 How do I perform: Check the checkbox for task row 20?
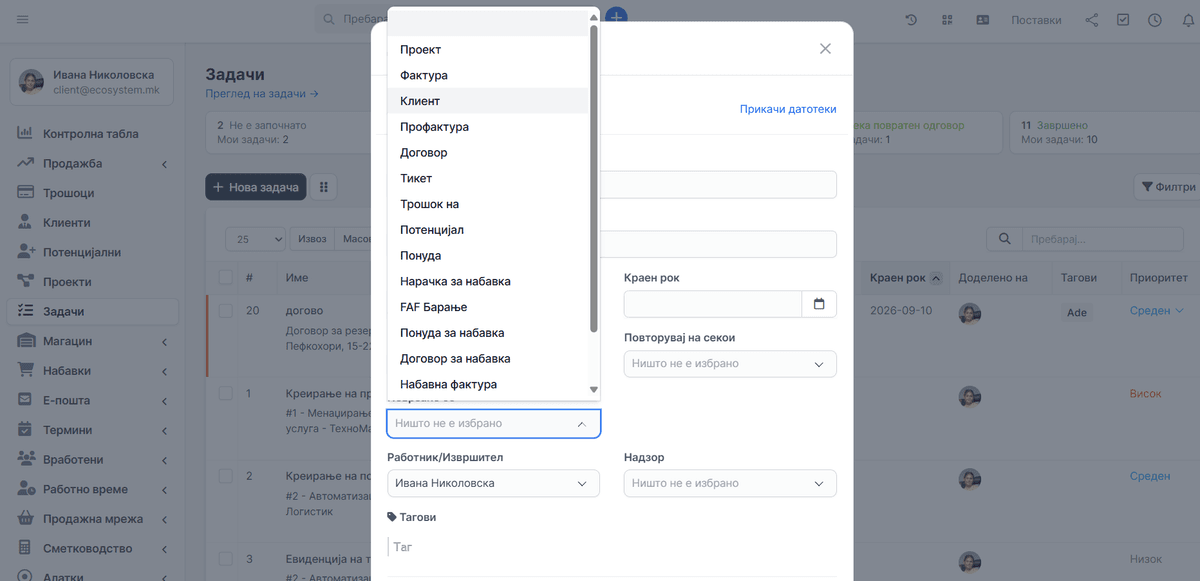click(226, 311)
